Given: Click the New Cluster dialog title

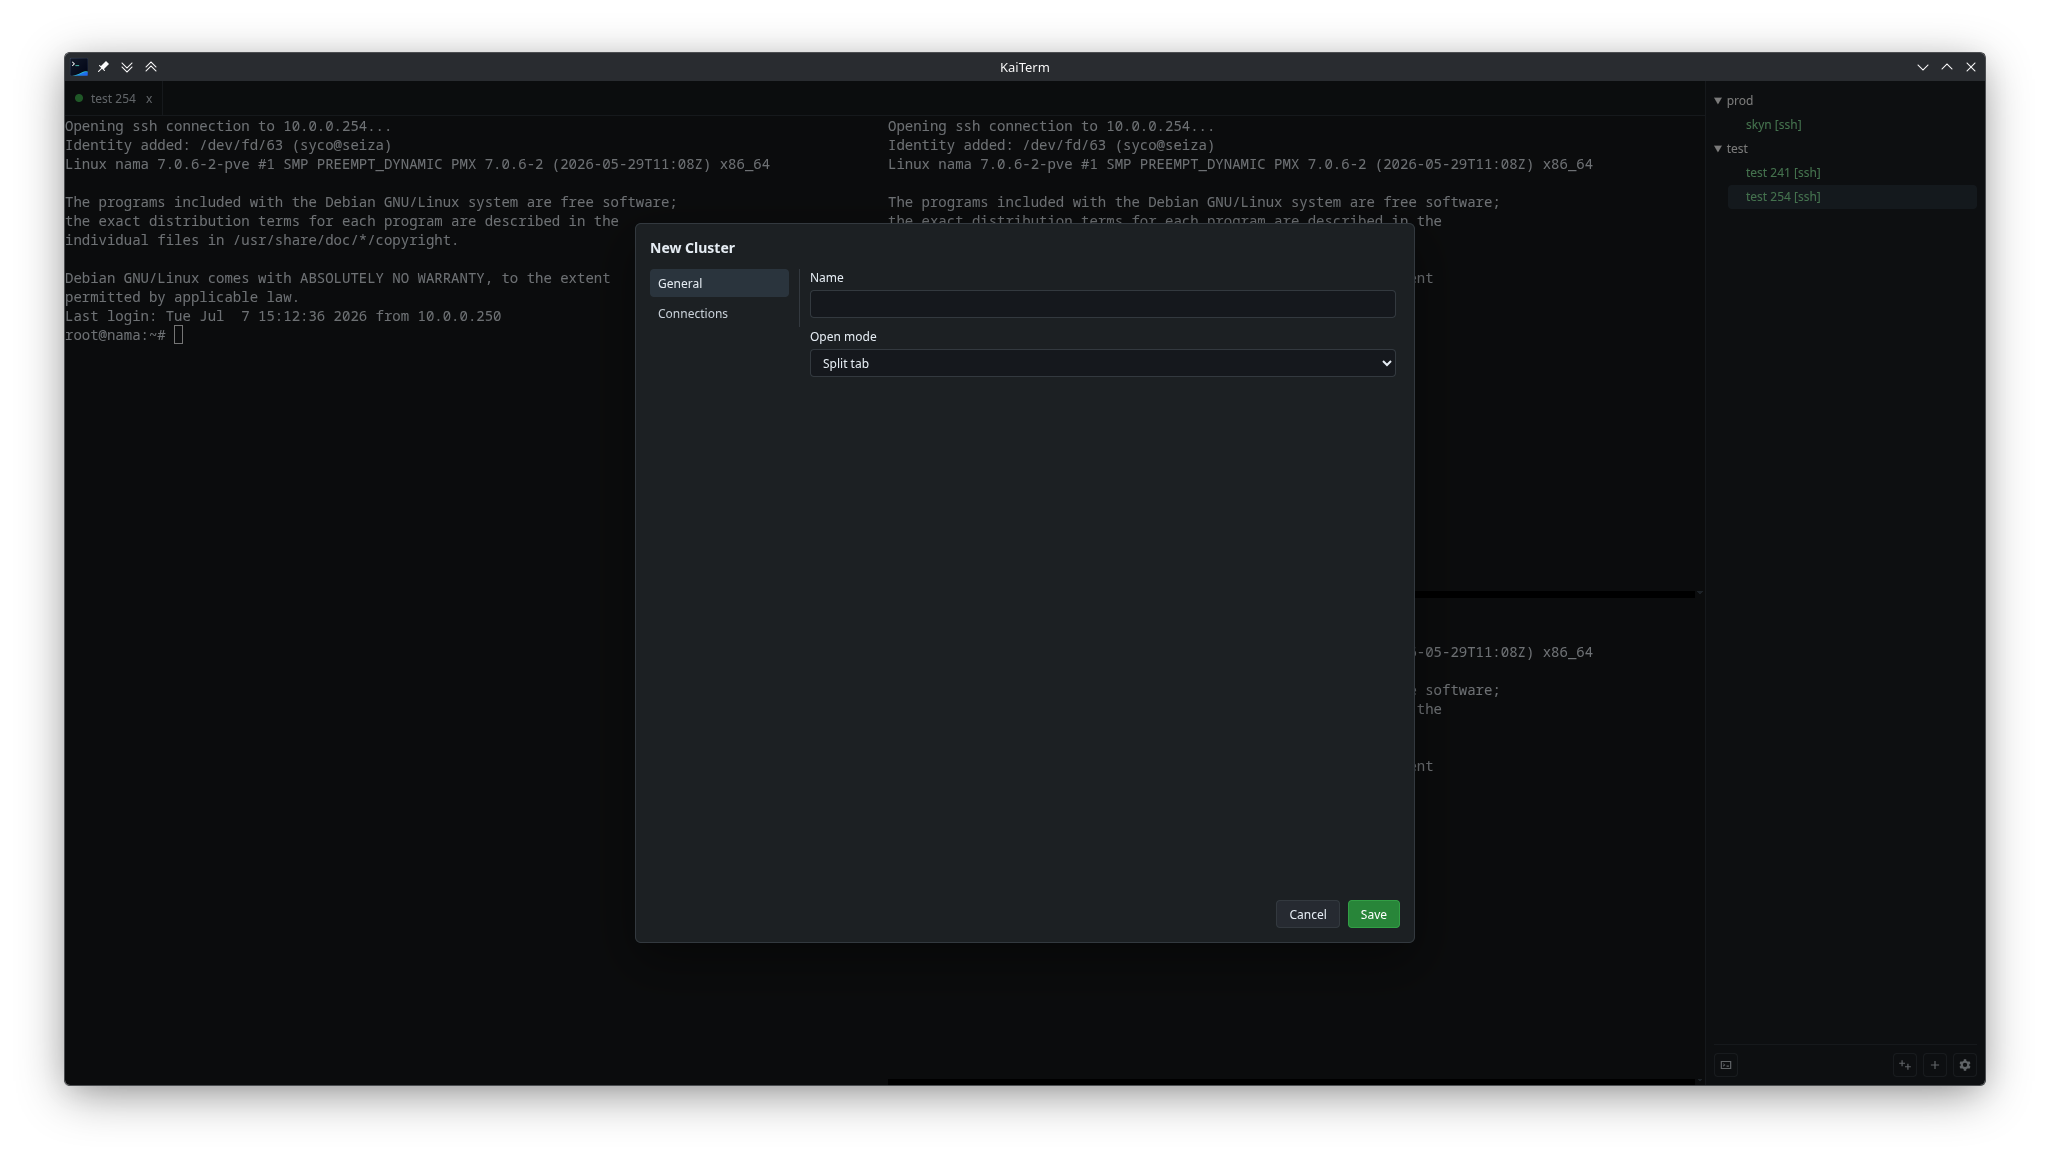Looking at the screenshot, I should [692, 248].
